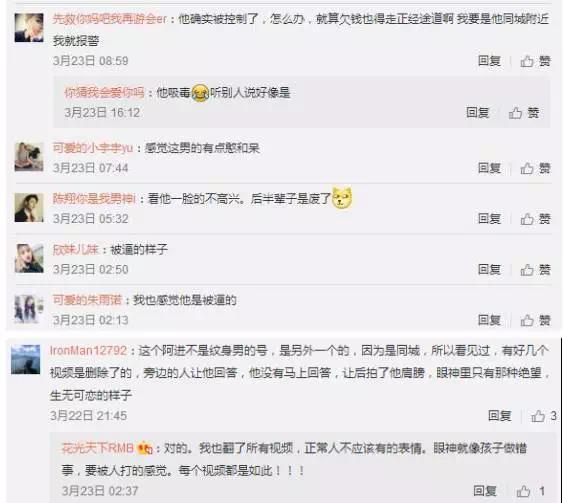
Task: View avatar of 可爱的朱雨诺
Action: 29,309
